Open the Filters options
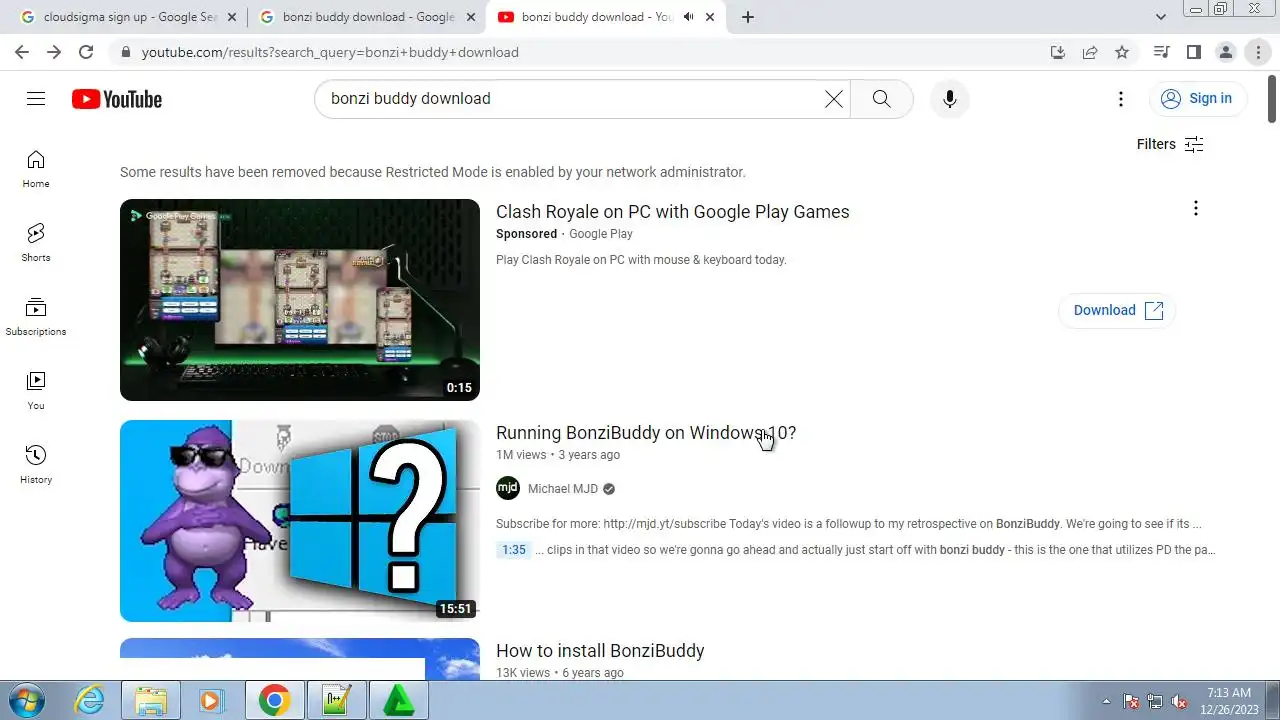This screenshot has width=1280, height=720. (1170, 144)
